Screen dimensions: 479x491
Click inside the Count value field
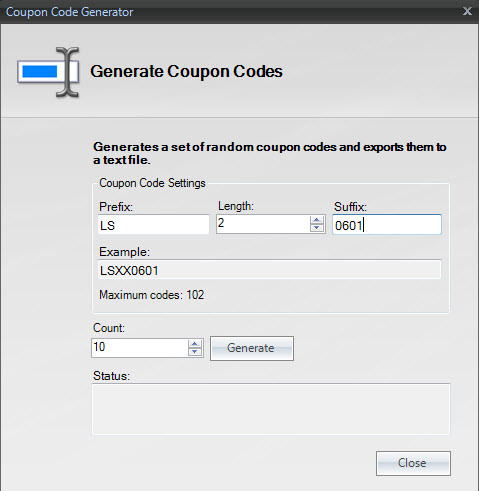click(x=139, y=348)
